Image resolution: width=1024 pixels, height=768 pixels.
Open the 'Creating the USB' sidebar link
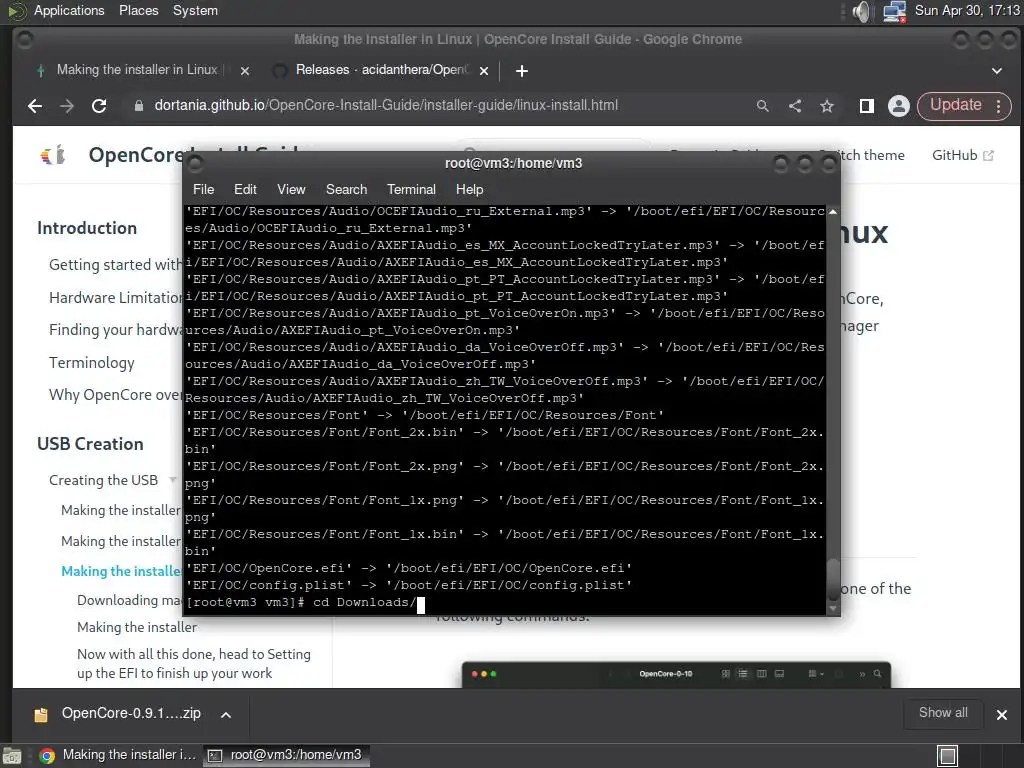(103, 480)
